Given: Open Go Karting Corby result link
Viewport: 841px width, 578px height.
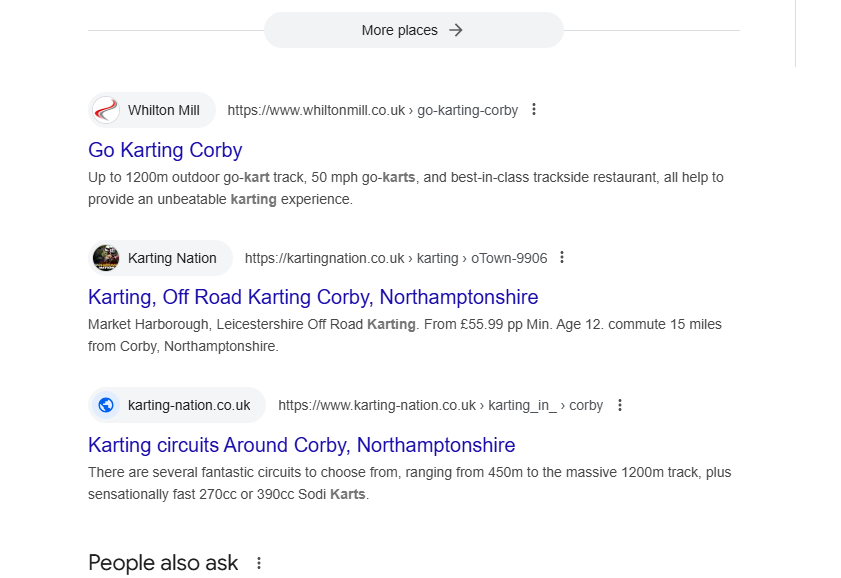Looking at the screenshot, I should 165,150.
